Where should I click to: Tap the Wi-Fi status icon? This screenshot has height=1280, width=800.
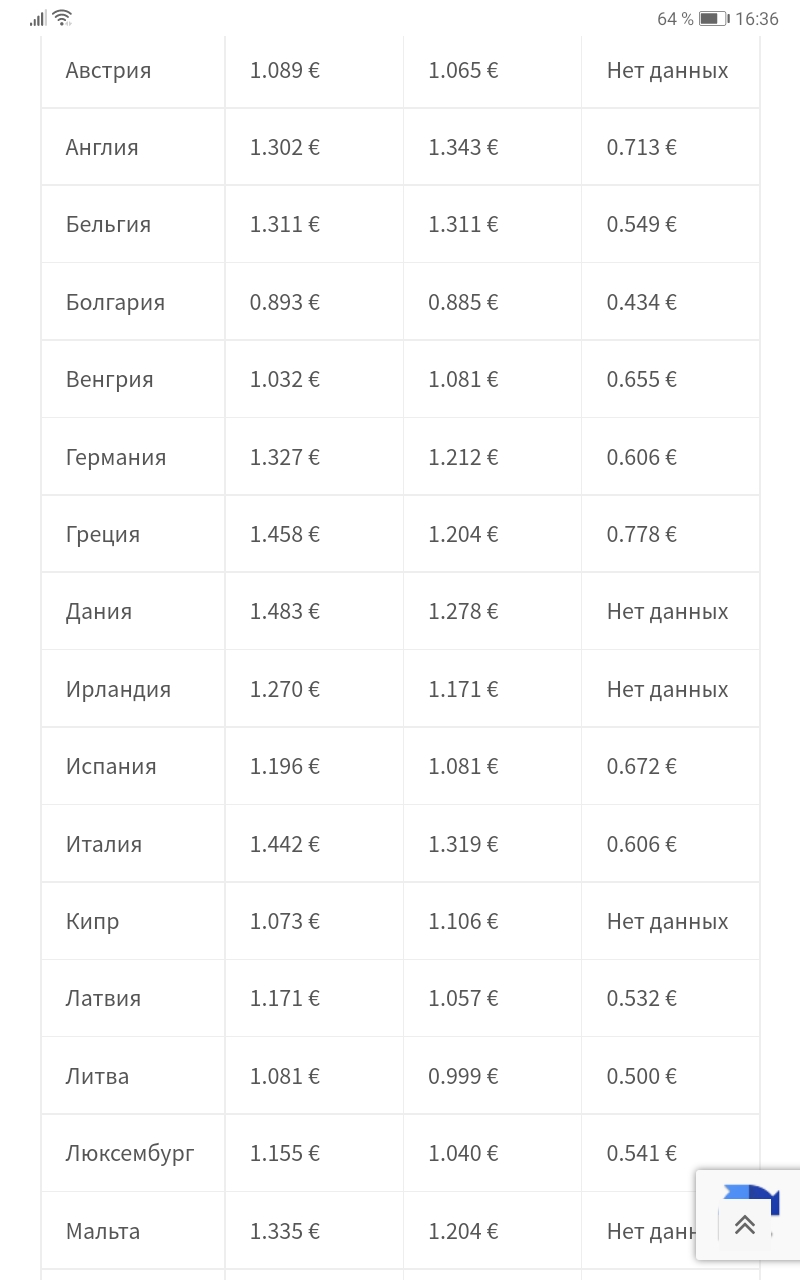62,18
